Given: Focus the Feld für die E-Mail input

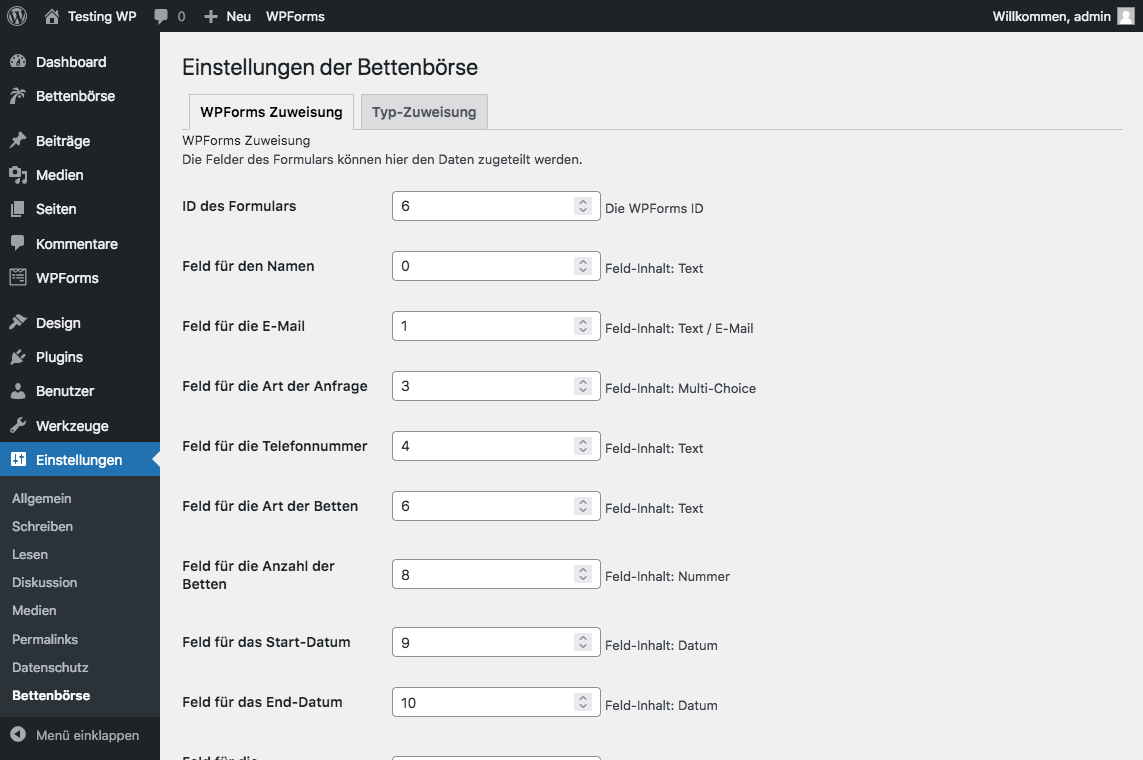Looking at the screenshot, I should [496, 326].
